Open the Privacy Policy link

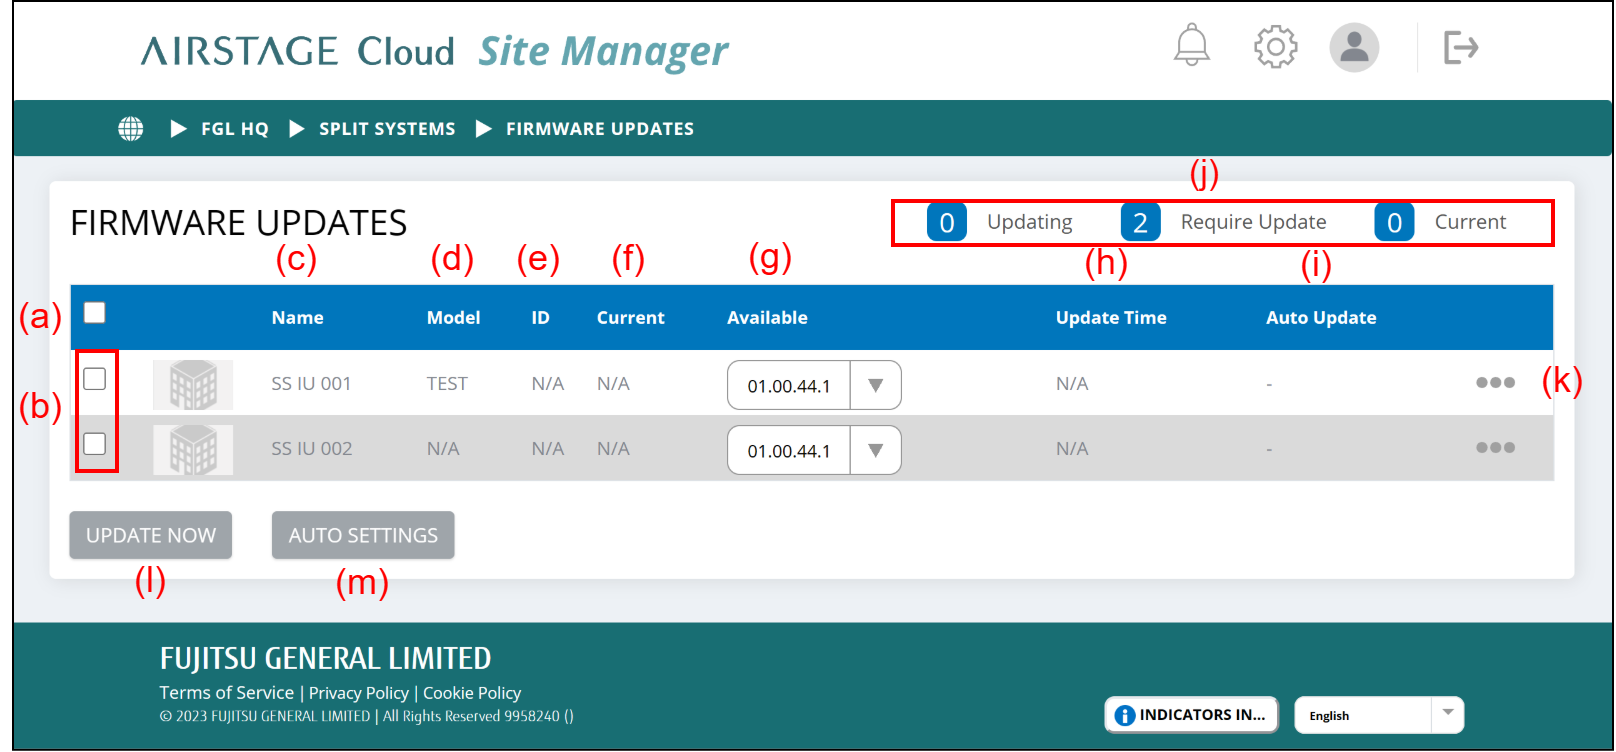(x=358, y=693)
